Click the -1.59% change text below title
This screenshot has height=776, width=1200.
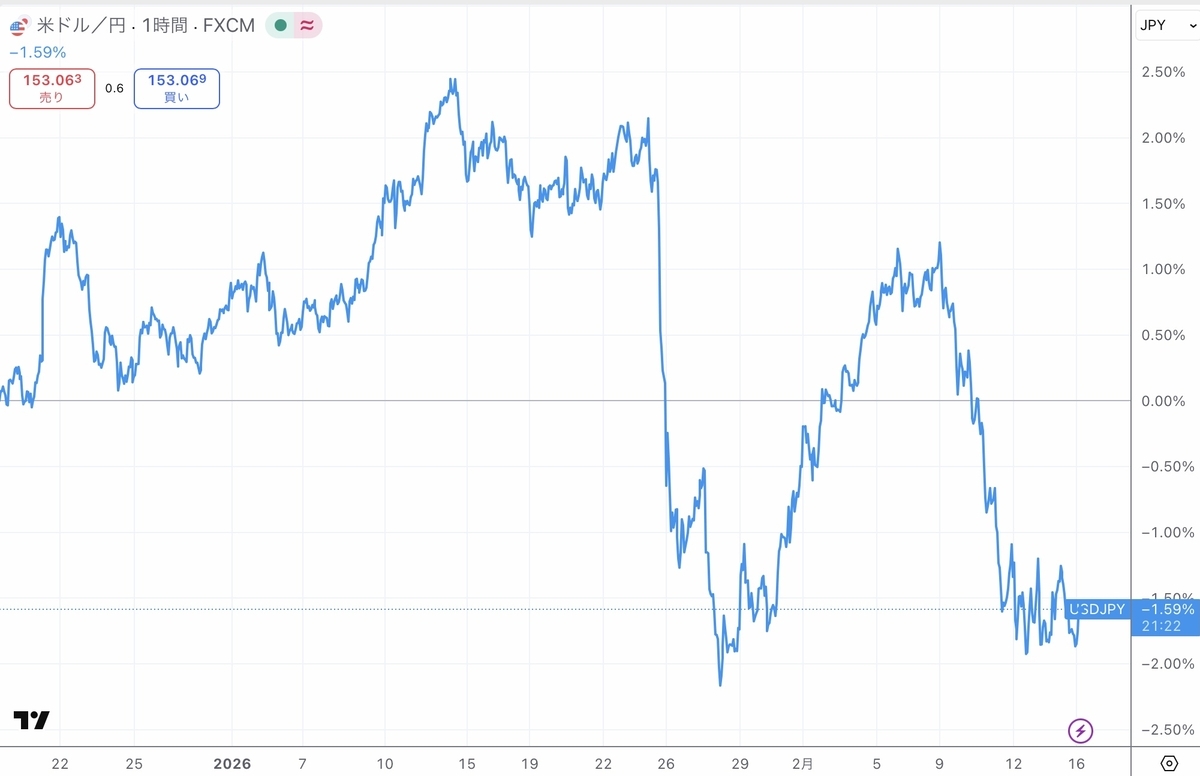[38, 52]
